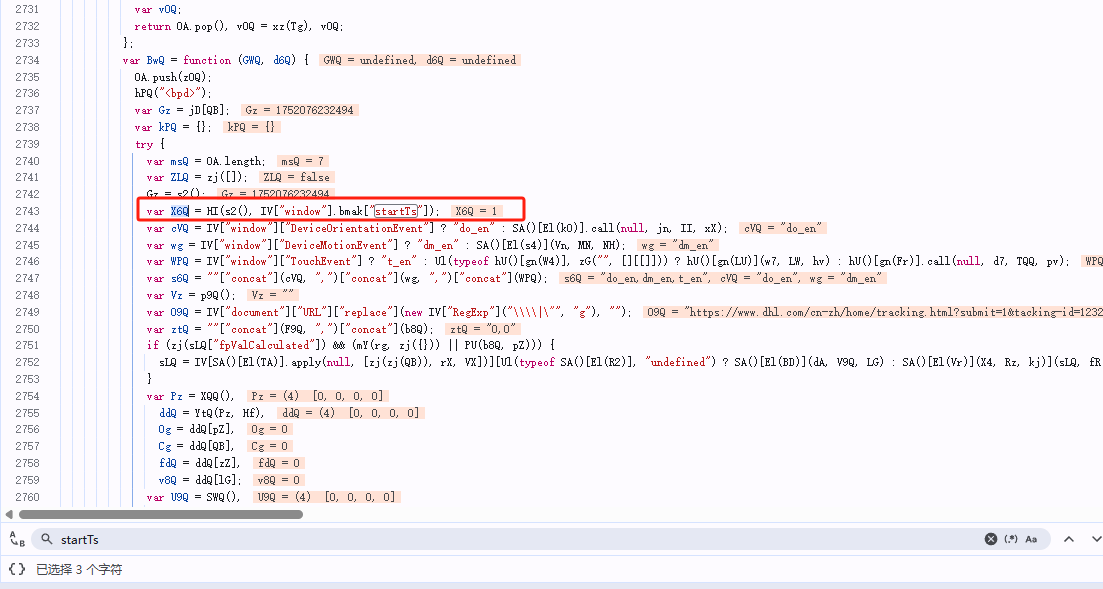Set breakpoint on line 2734

(27, 60)
